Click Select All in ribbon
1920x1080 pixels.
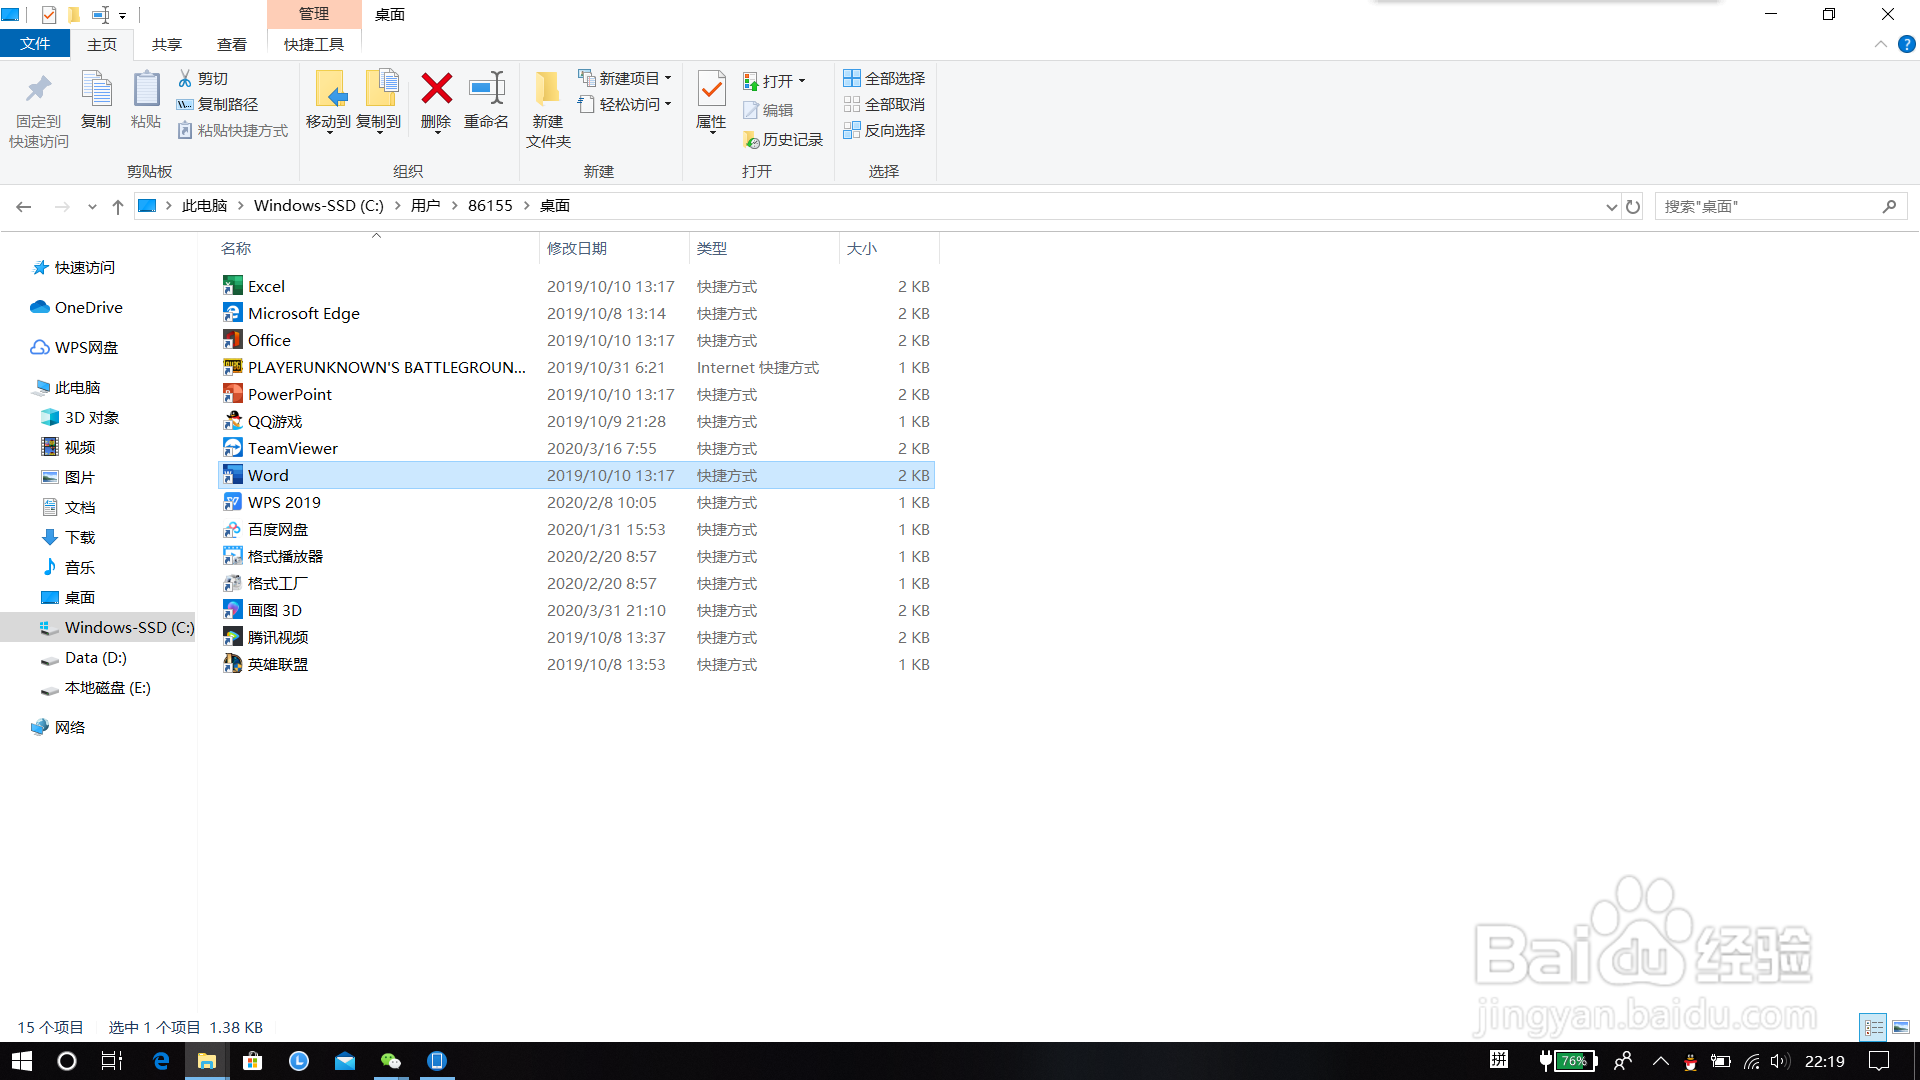tap(884, 78)
